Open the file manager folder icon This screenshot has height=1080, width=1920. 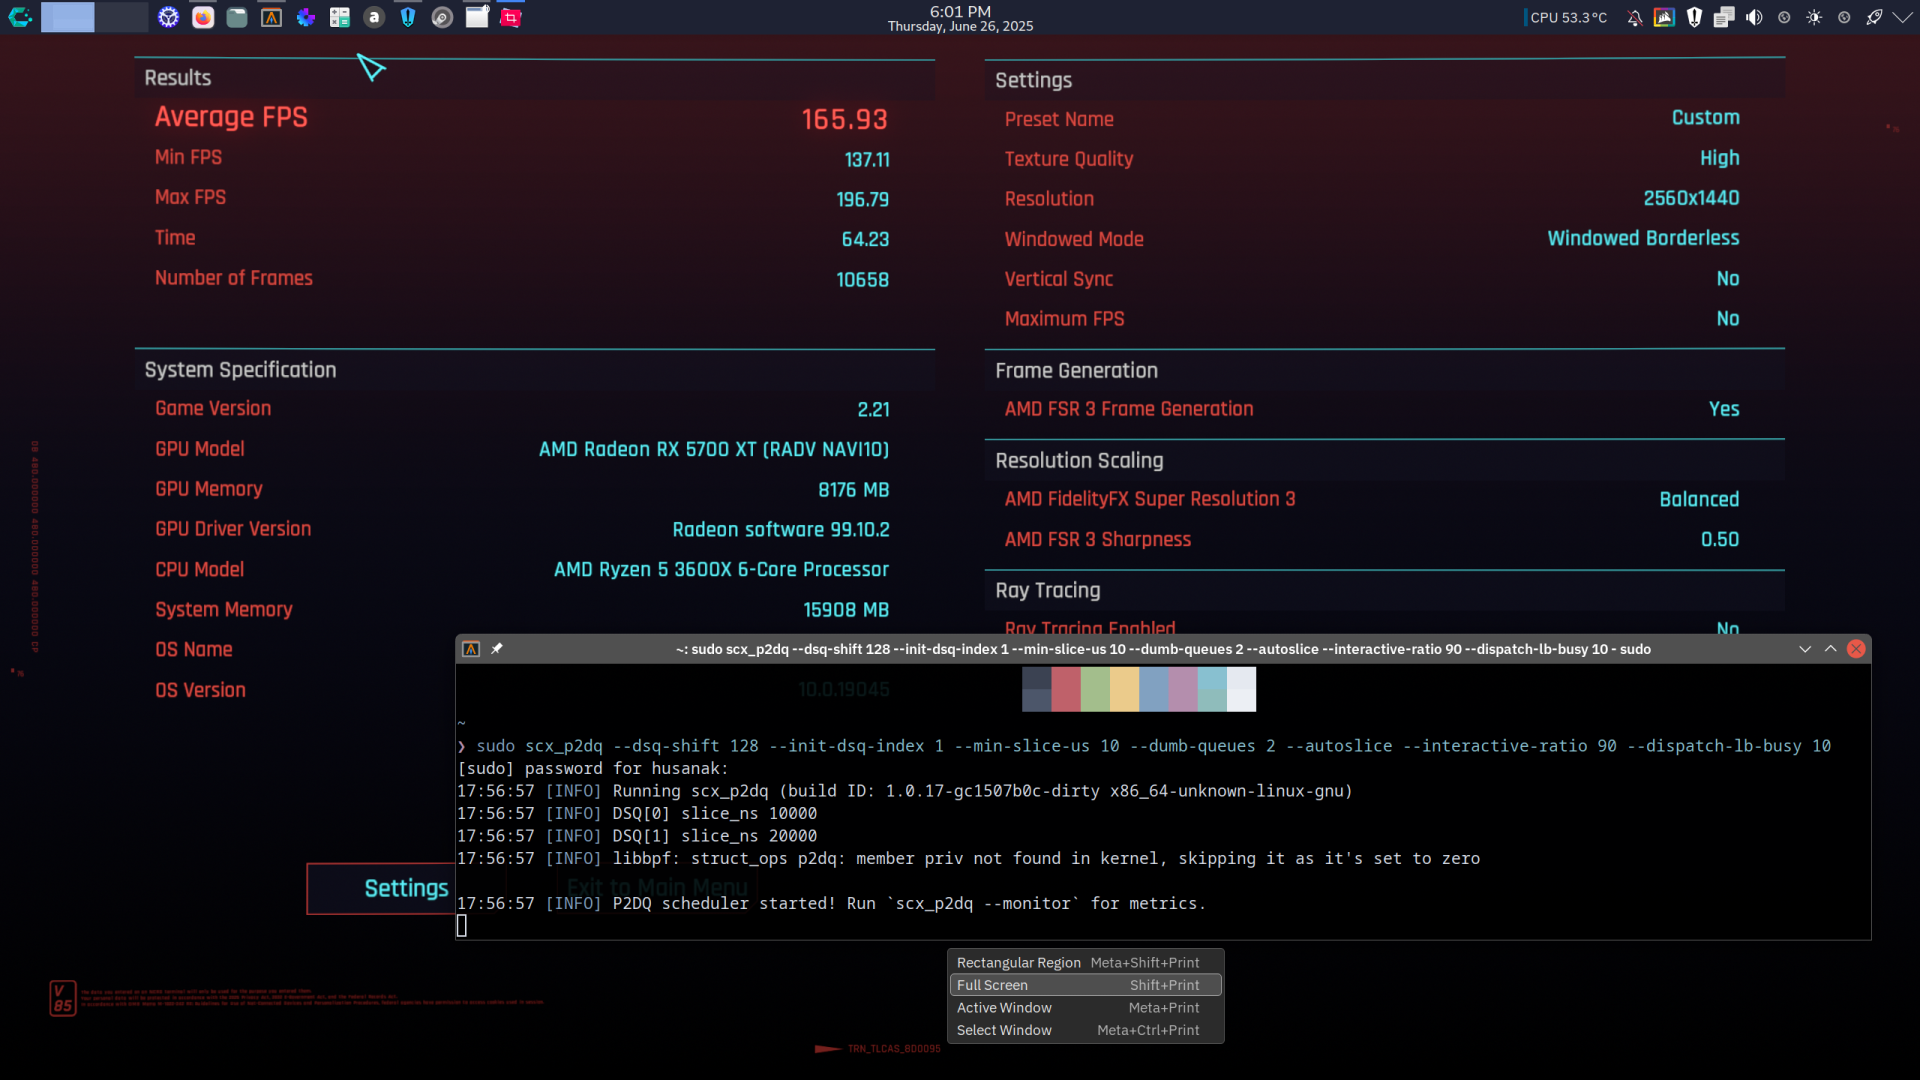tap(237, 17)
